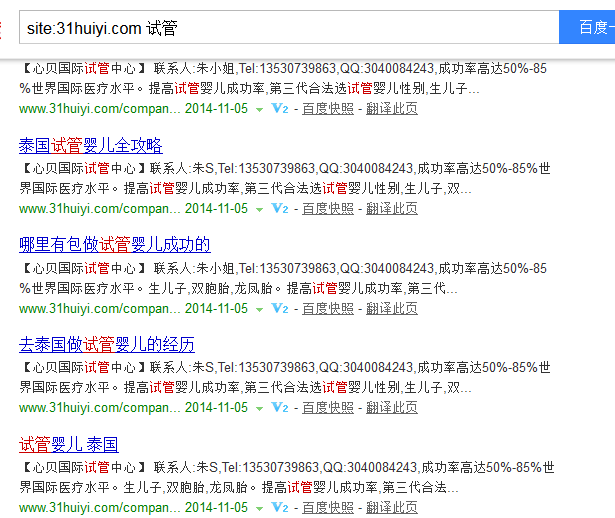Click 翻译此页 for 哪里有包做试管婴儿成功的 result

coord(392,308)
